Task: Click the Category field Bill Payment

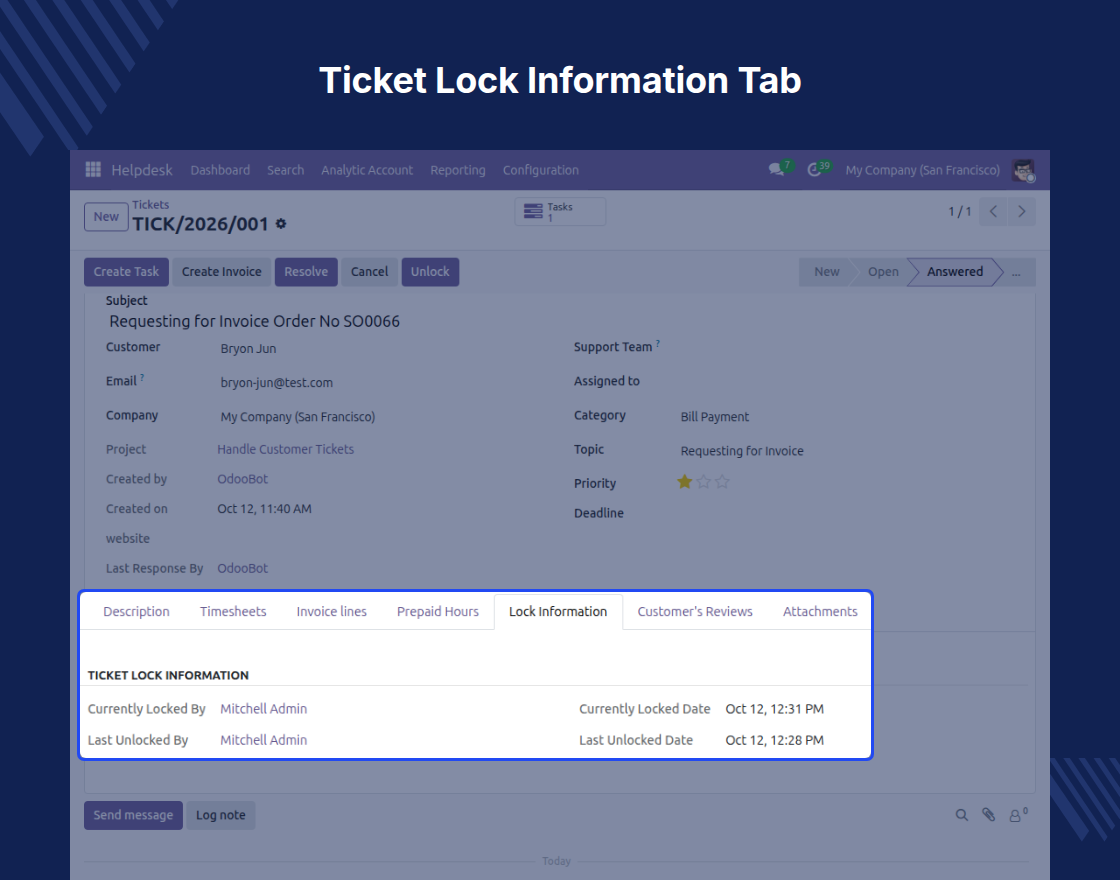Action: click(715, 417)
